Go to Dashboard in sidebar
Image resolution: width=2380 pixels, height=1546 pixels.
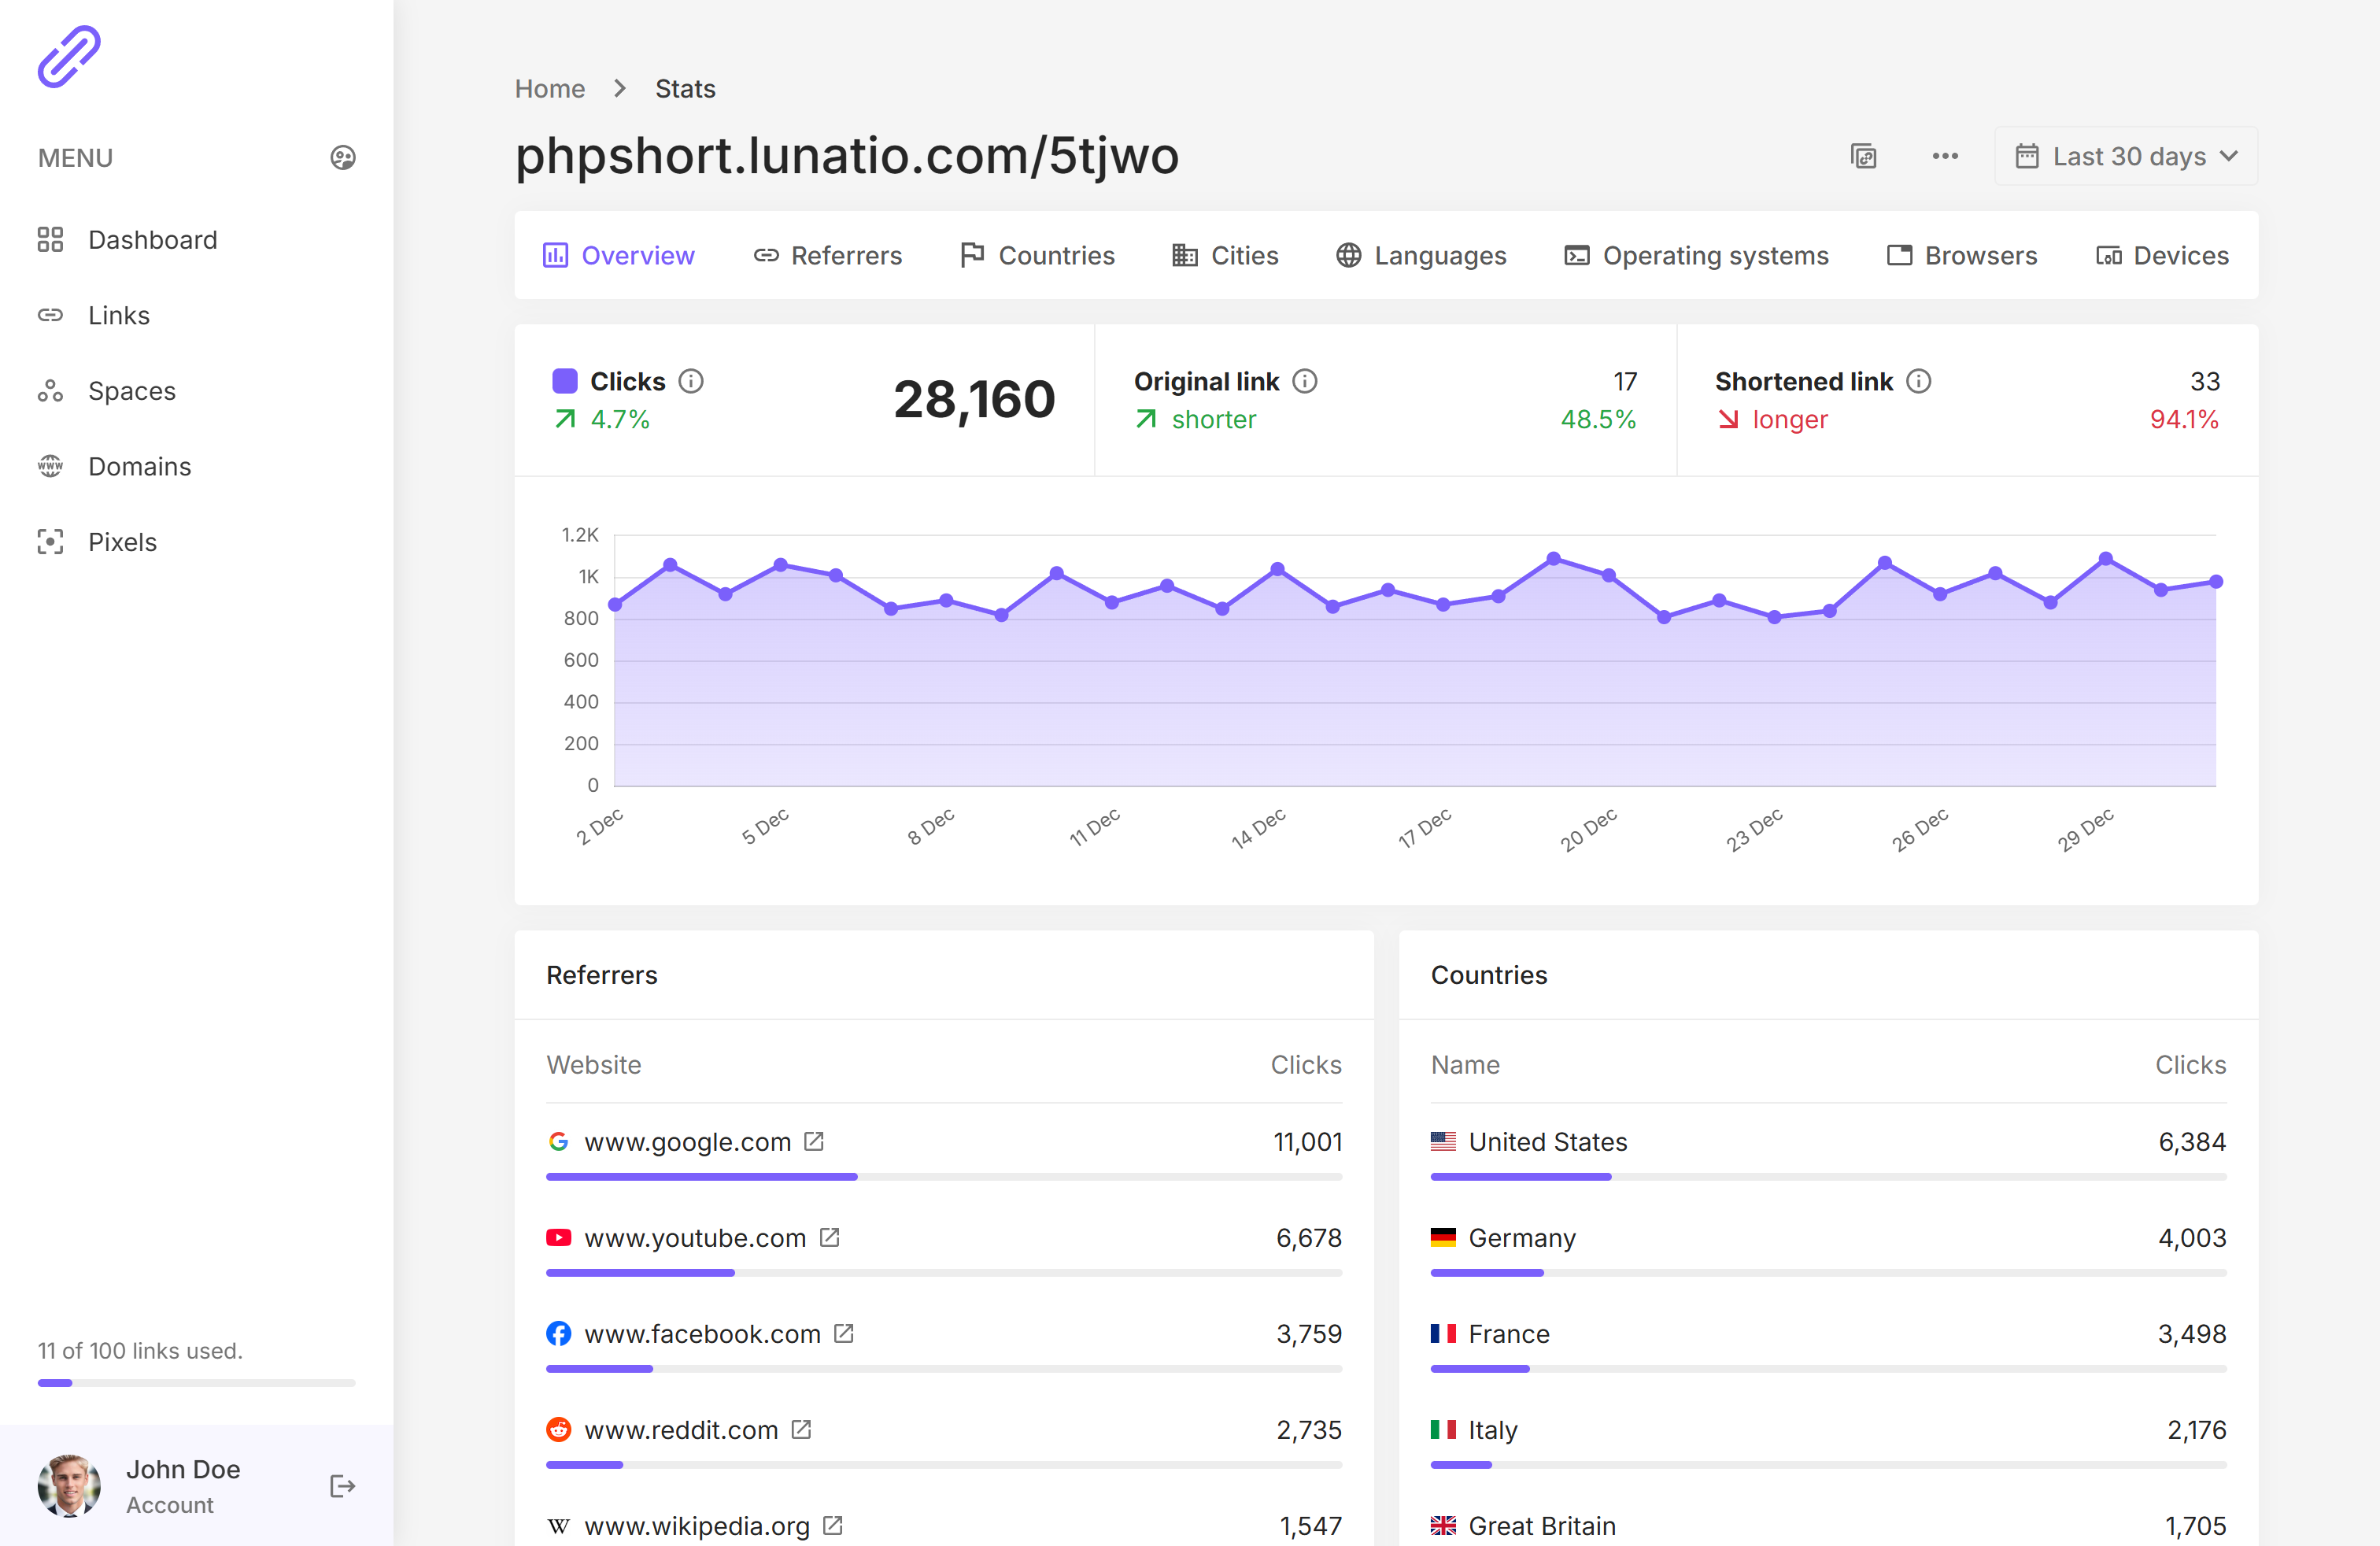click(x=152, y=240)
